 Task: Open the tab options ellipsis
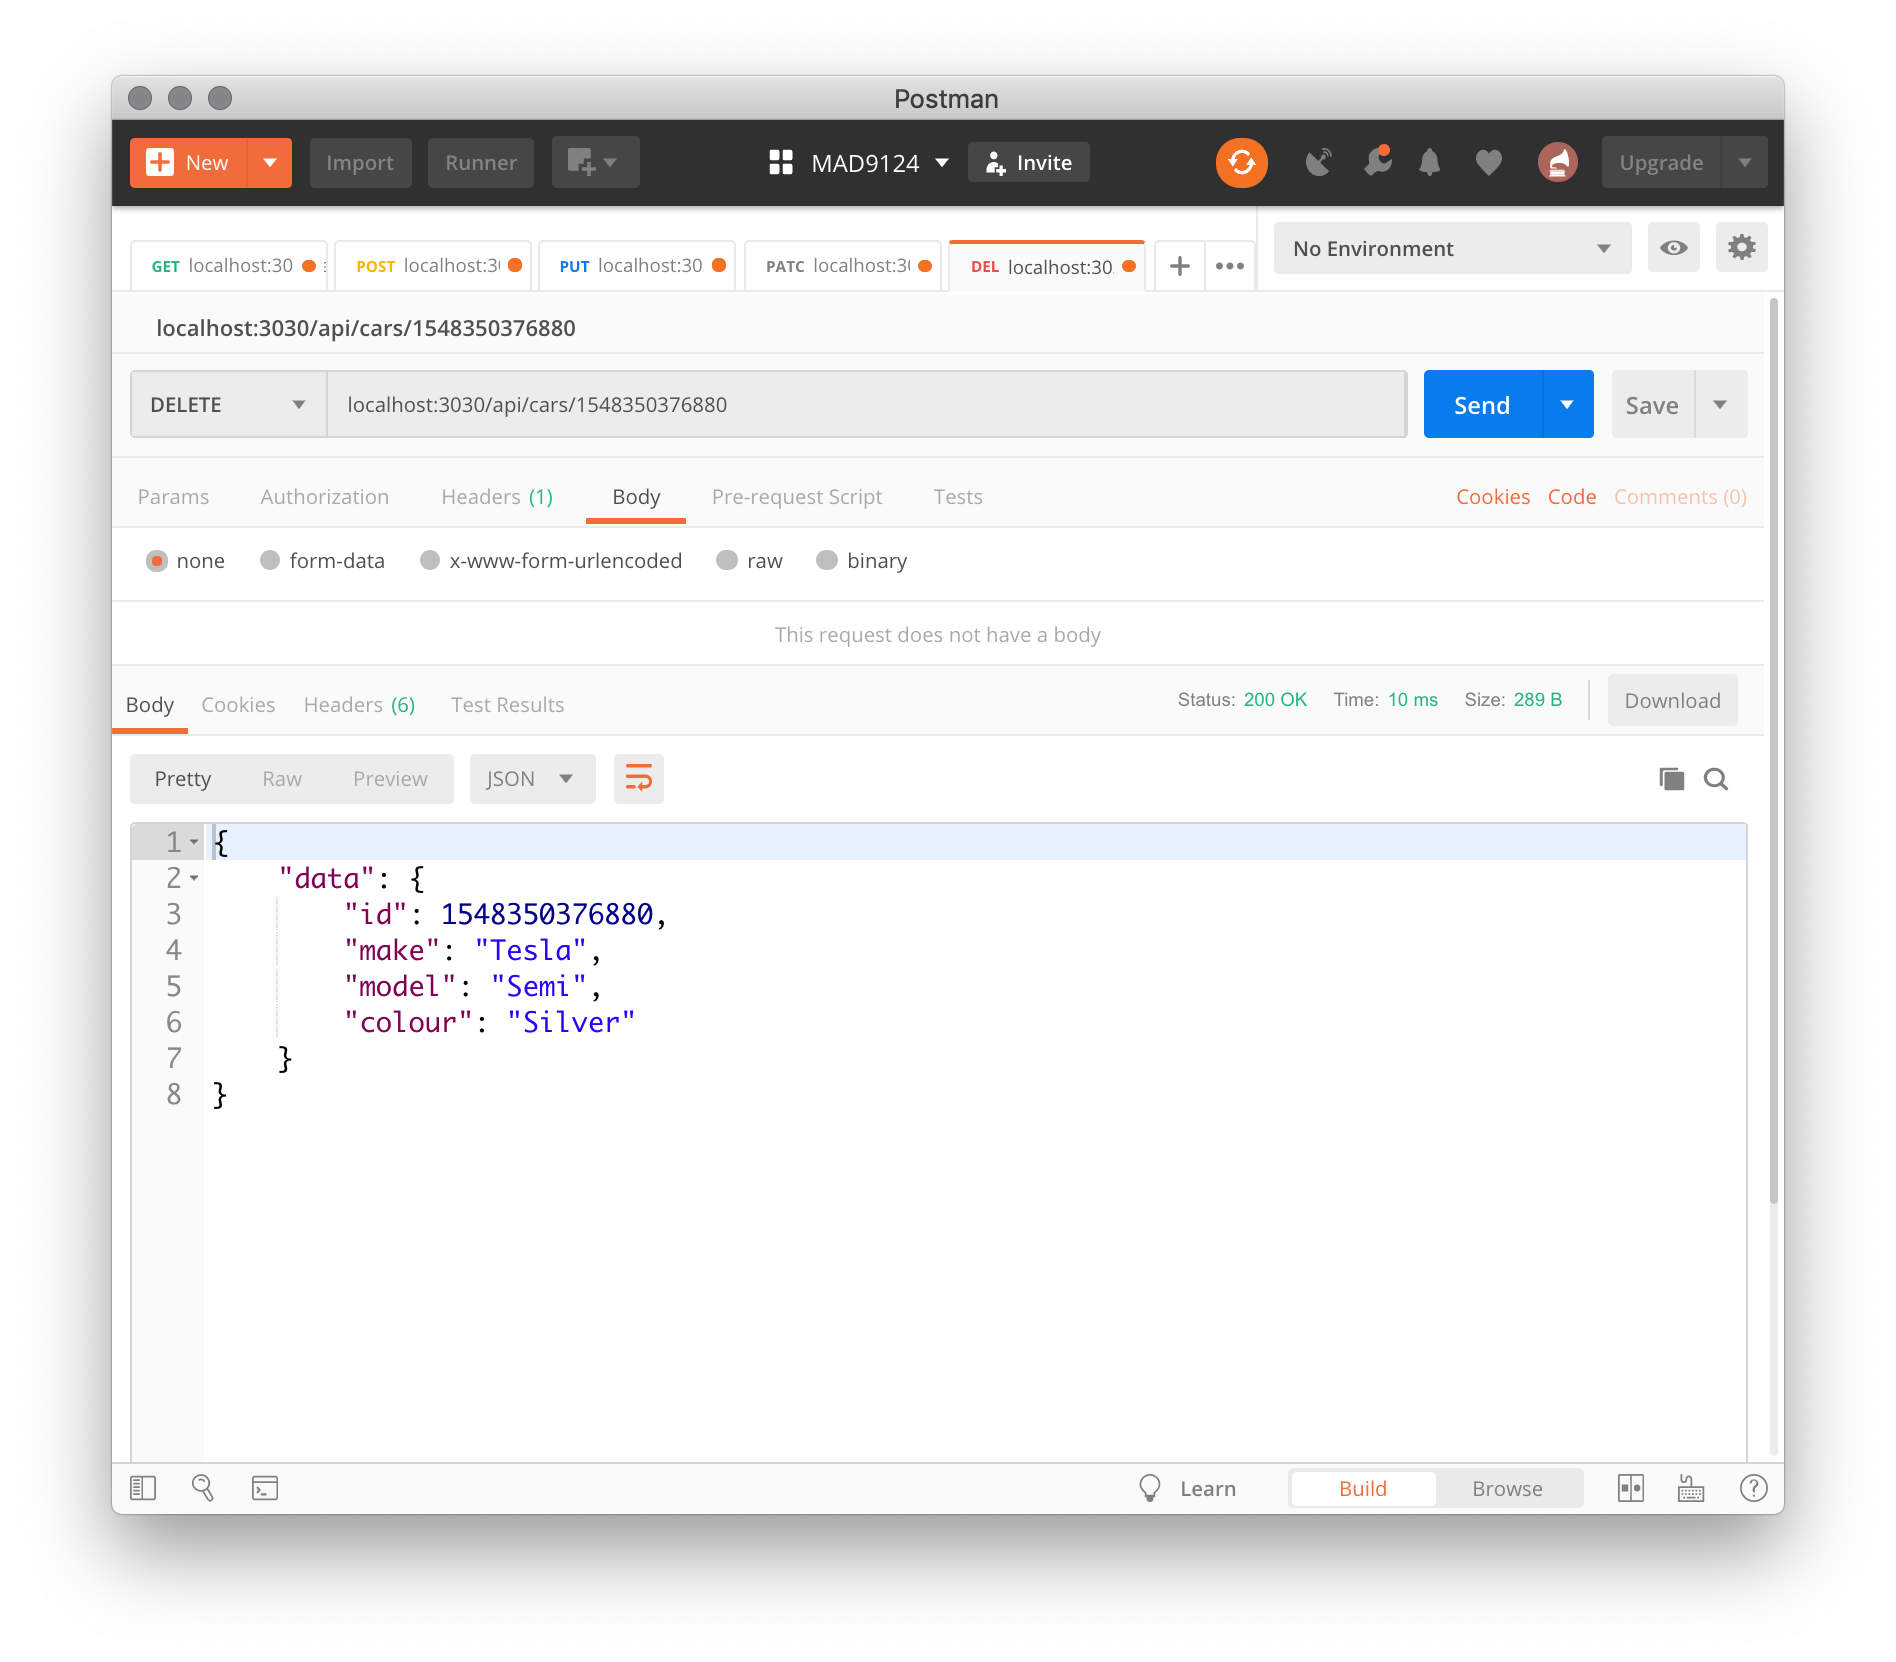coord(1230,266)
